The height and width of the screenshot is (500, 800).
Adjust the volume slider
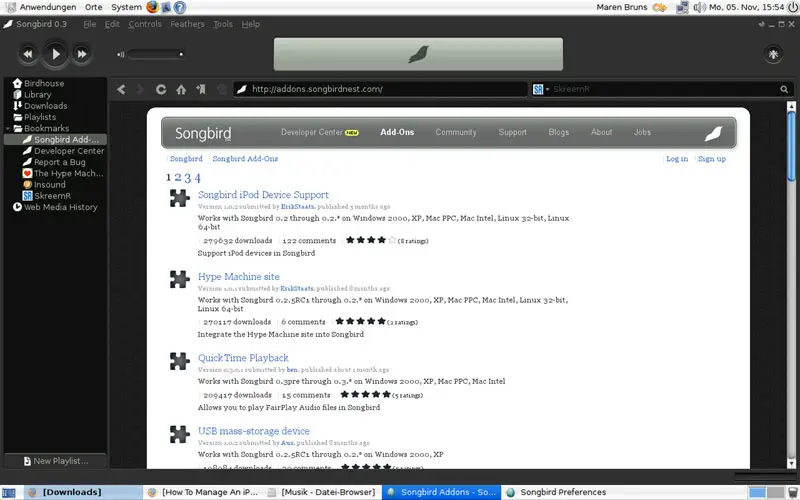[156, 54]
